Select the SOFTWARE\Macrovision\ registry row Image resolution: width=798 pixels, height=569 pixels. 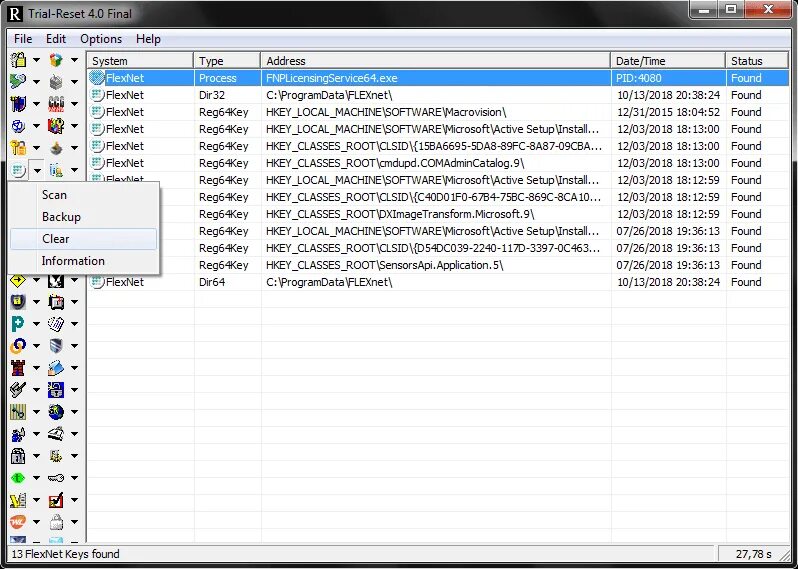(438, 112)
